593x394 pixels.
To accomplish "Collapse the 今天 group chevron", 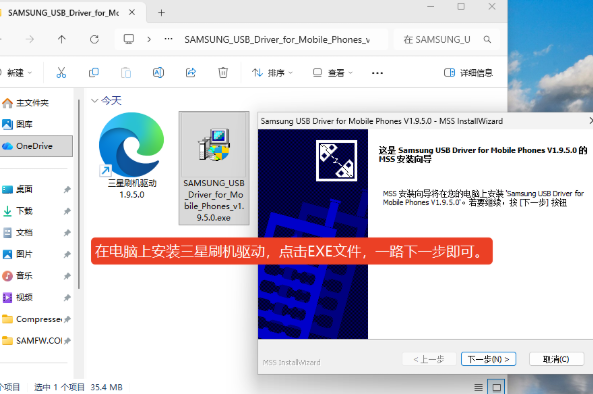I will coord(95,101).
